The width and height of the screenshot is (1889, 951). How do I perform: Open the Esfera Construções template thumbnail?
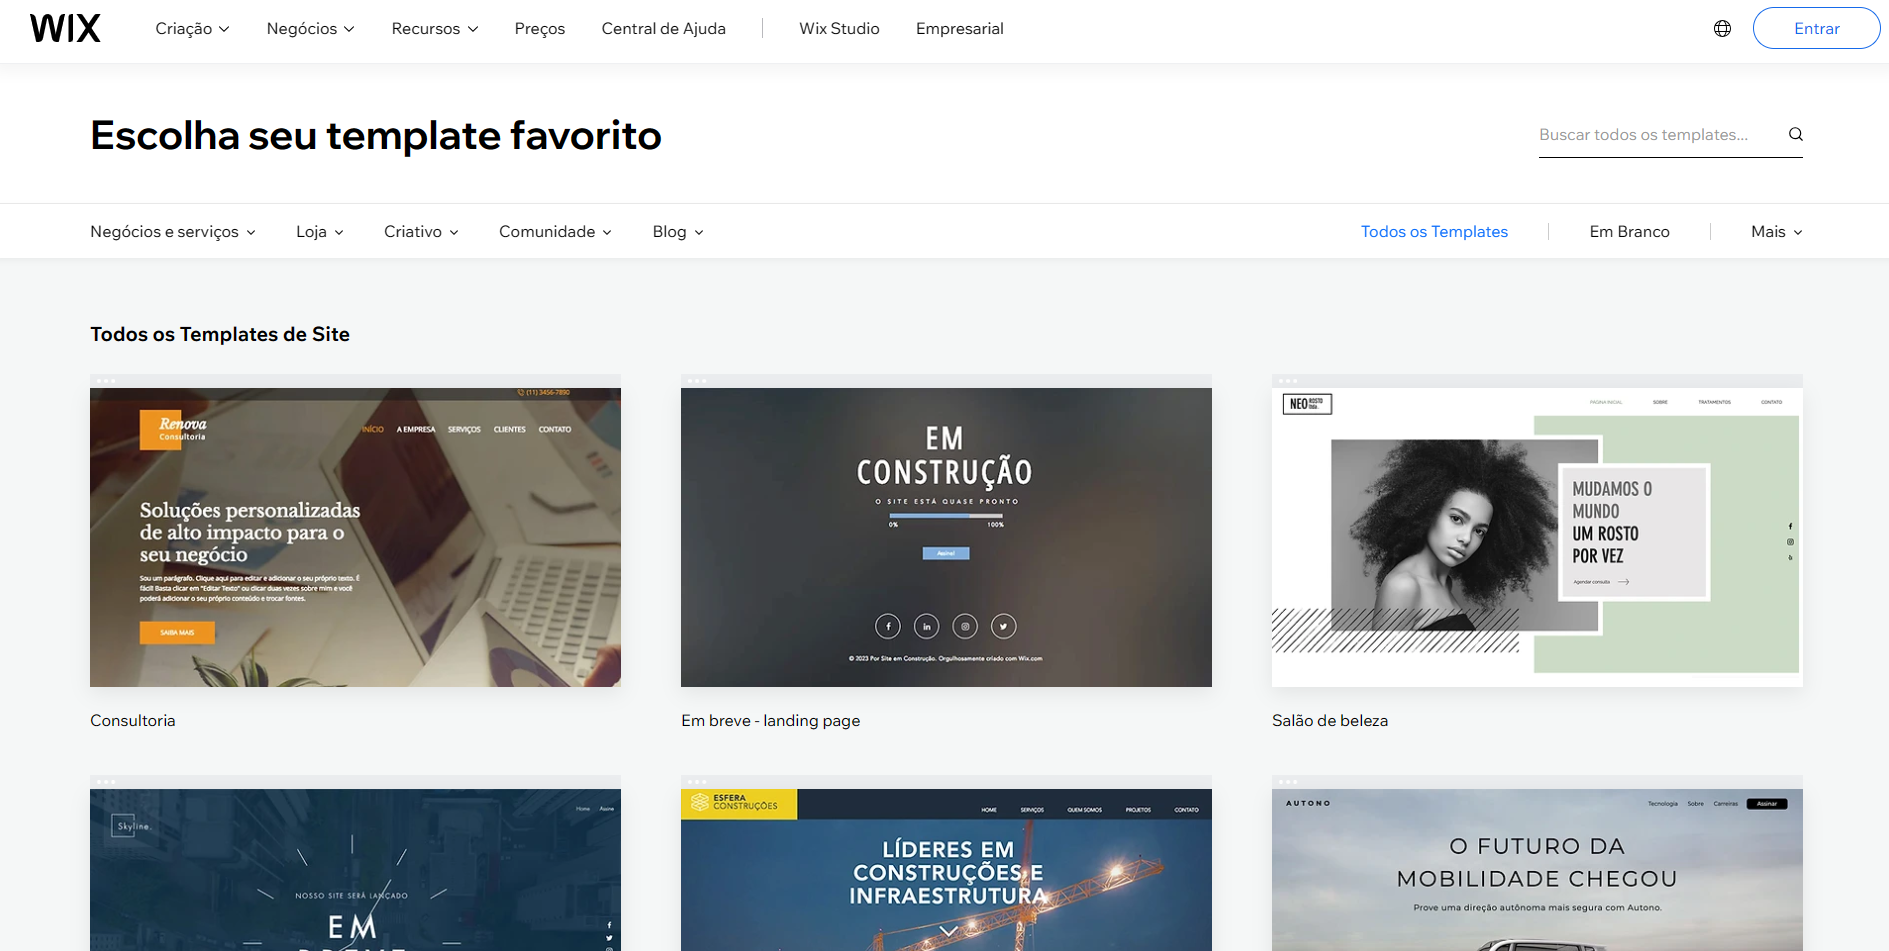point(946,864)
